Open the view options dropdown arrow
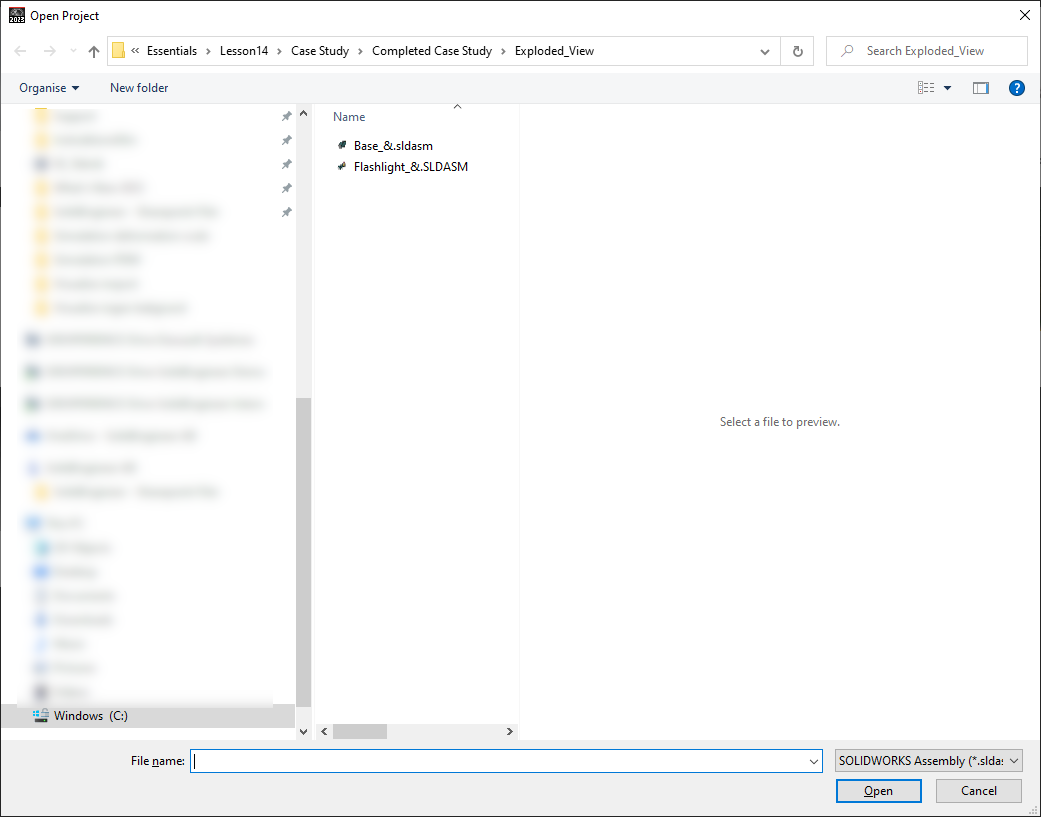Viewport: 1041px width, 817px height. [x=948, y=88]
